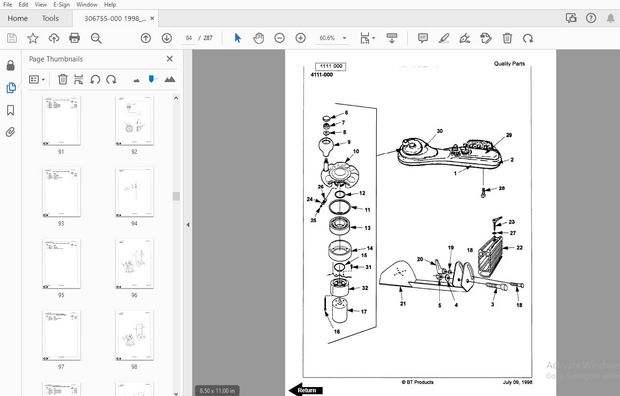Delete selected pages in thumbnails panel

(x=62, y=80)
